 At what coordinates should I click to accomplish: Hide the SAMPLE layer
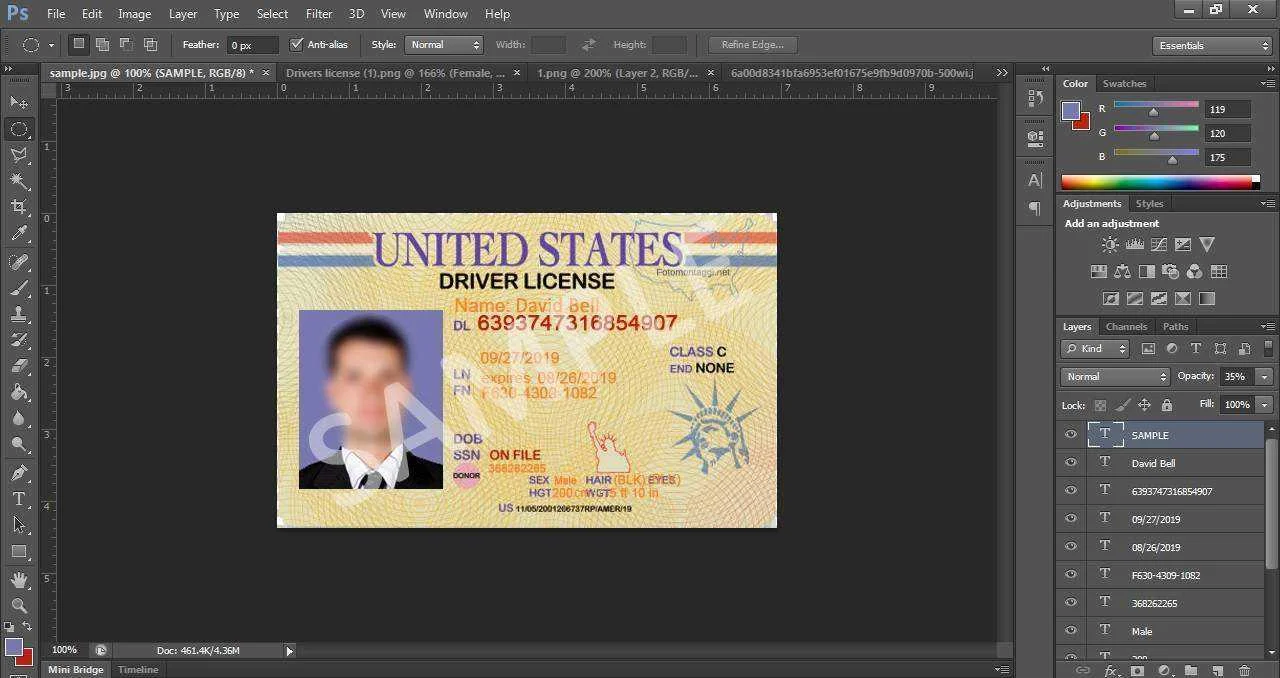pyautogui.click(x=1071, y=434)
